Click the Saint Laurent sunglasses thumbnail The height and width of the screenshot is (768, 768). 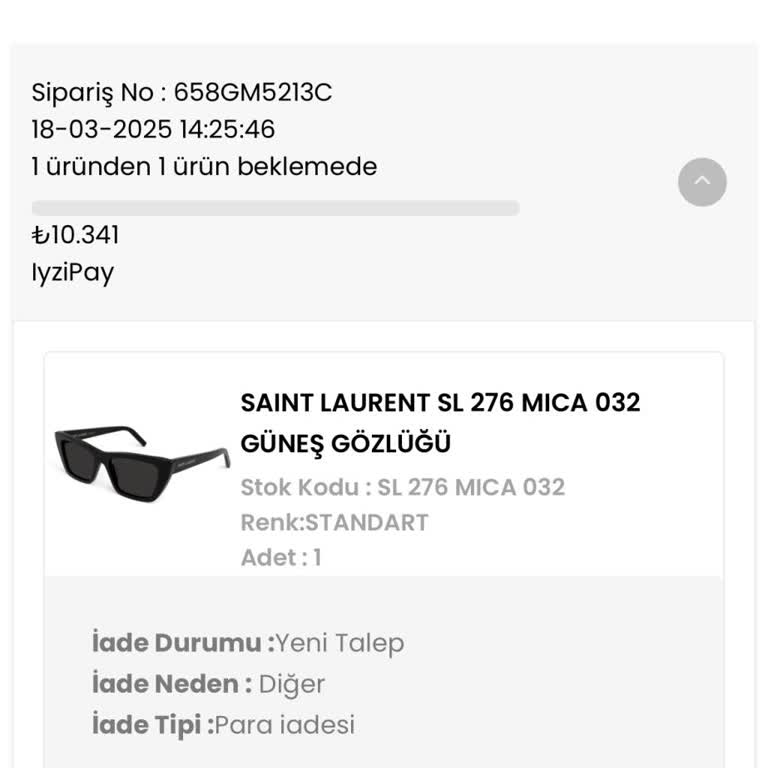(x=142, y=462)
